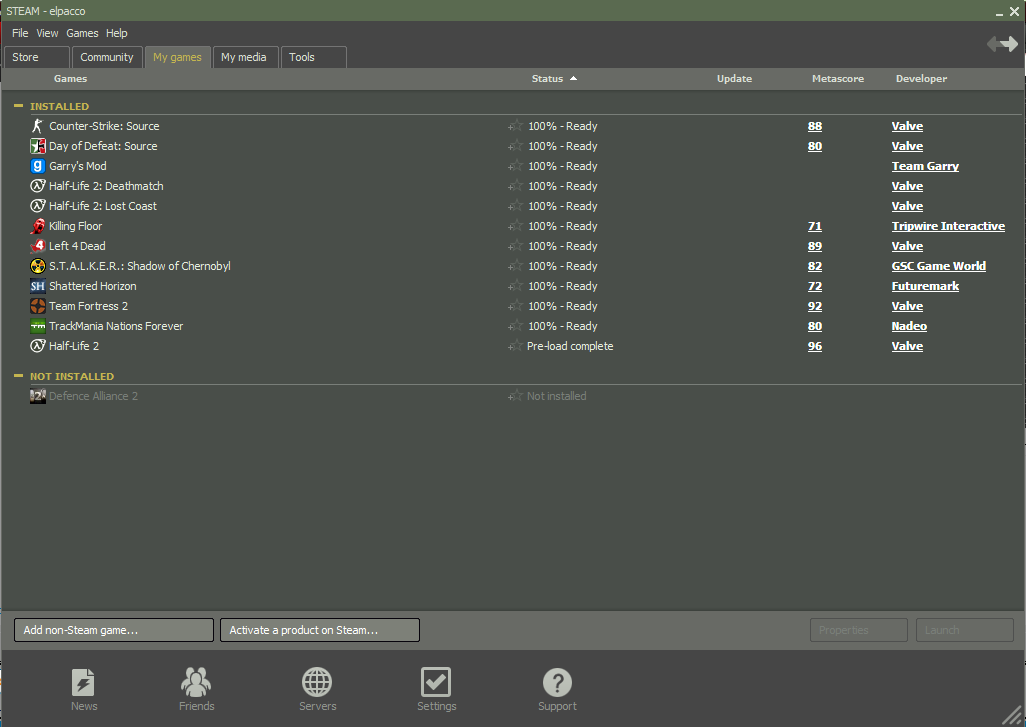Click the Counter-Strike: Source game icon
Screen dimensions: 1026x727
(38, 126)
